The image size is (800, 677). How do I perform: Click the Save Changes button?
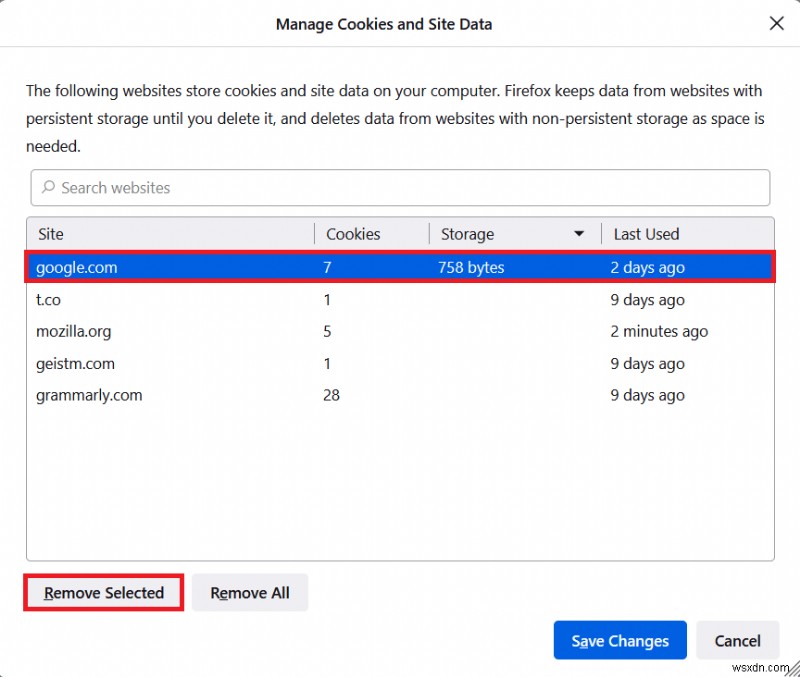[x=619, y=640]
